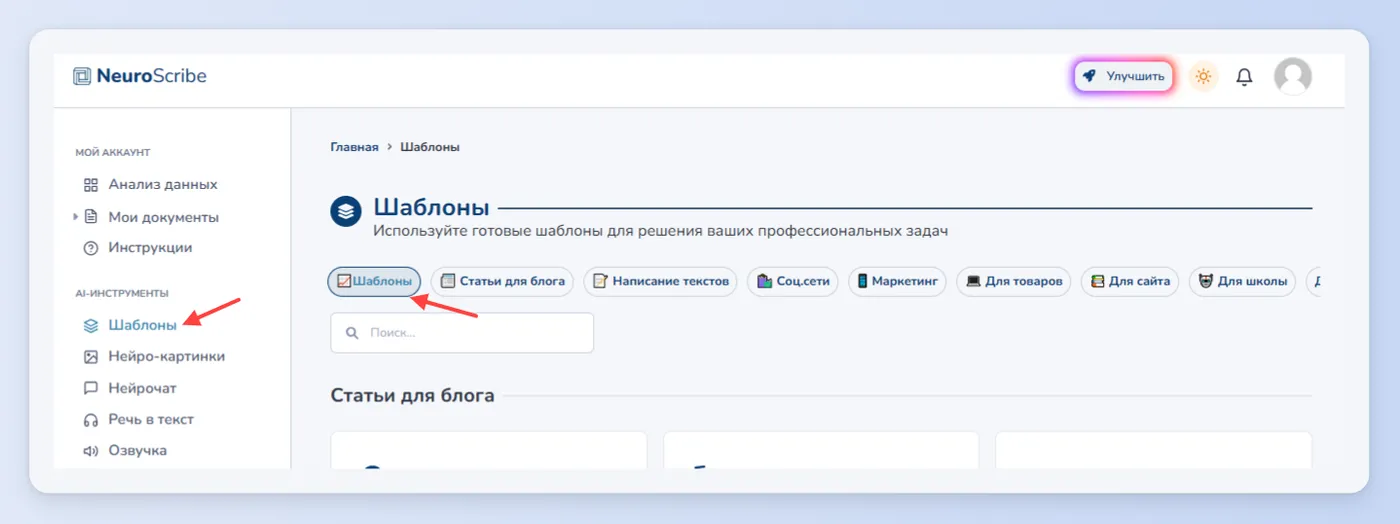Open notifications bell icon
This screenshot has height=524, width=1400.
point(1244,77)
